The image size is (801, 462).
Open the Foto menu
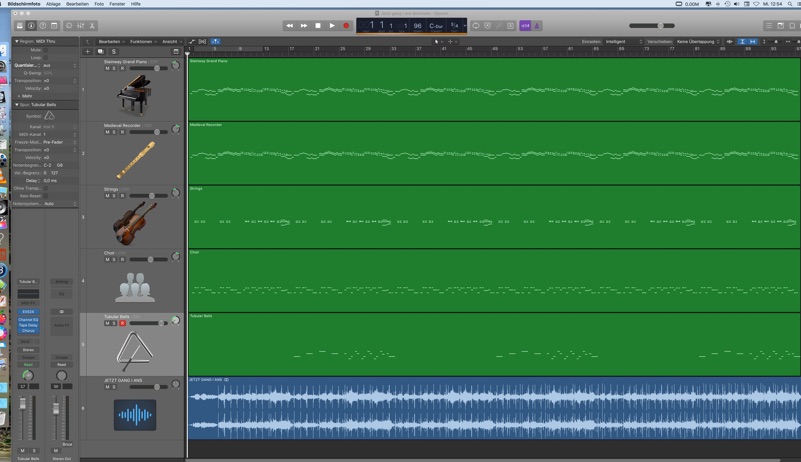[x=99, y=4]
